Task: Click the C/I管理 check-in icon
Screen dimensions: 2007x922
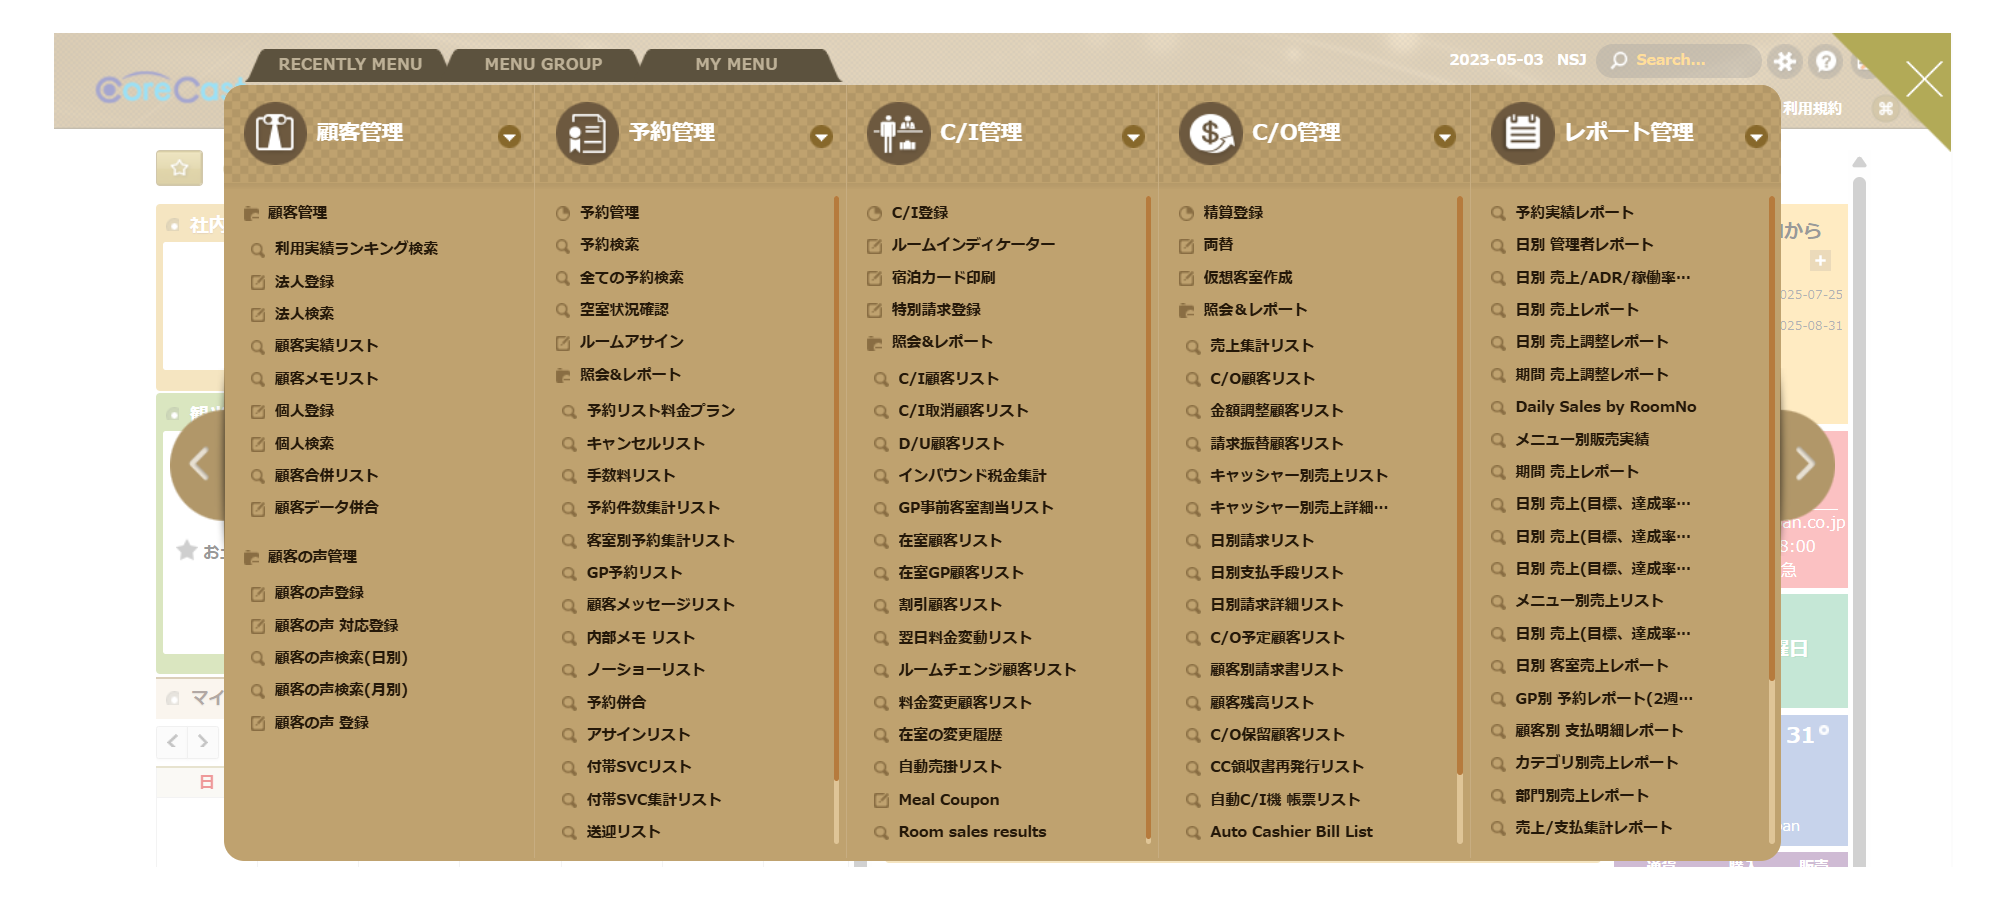Action: coord(898,133)
